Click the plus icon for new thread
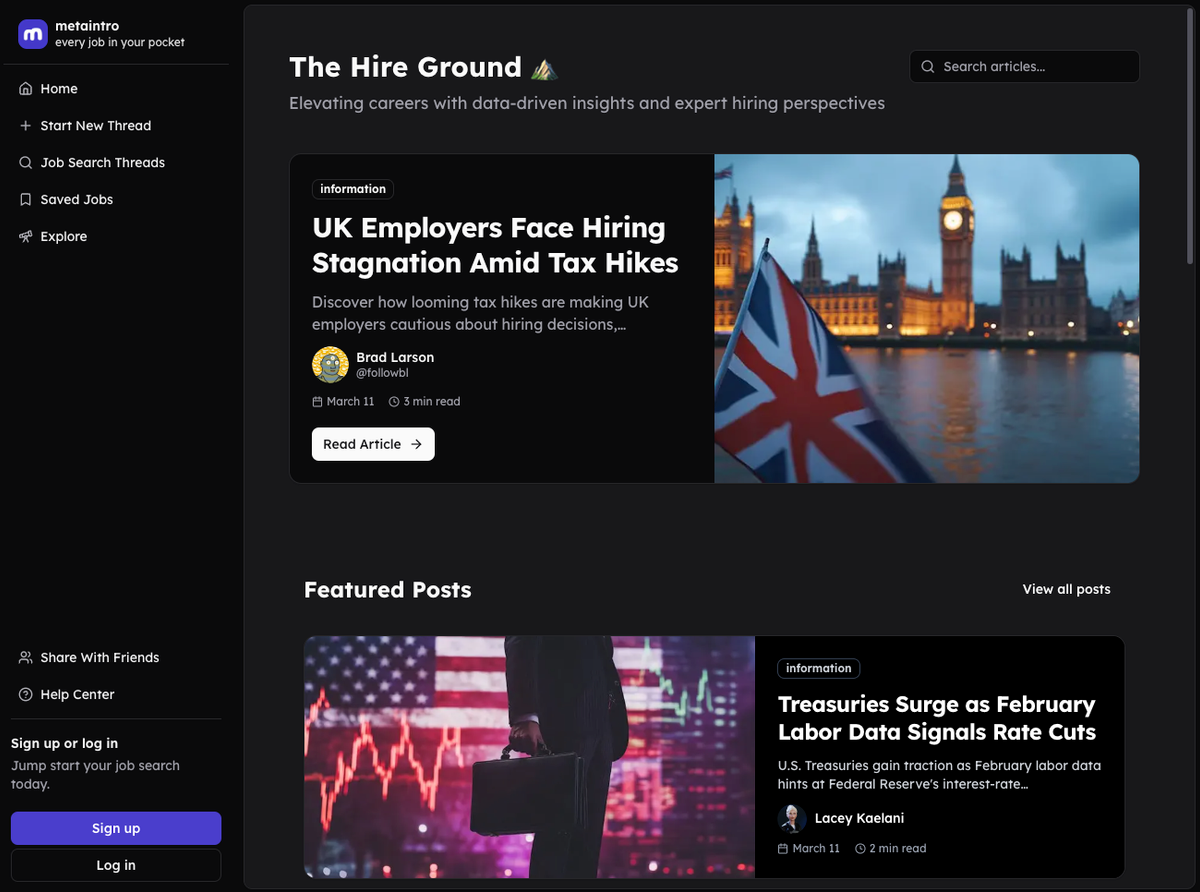The width and height of the screenshot is (1200, 892). [26, 126]
